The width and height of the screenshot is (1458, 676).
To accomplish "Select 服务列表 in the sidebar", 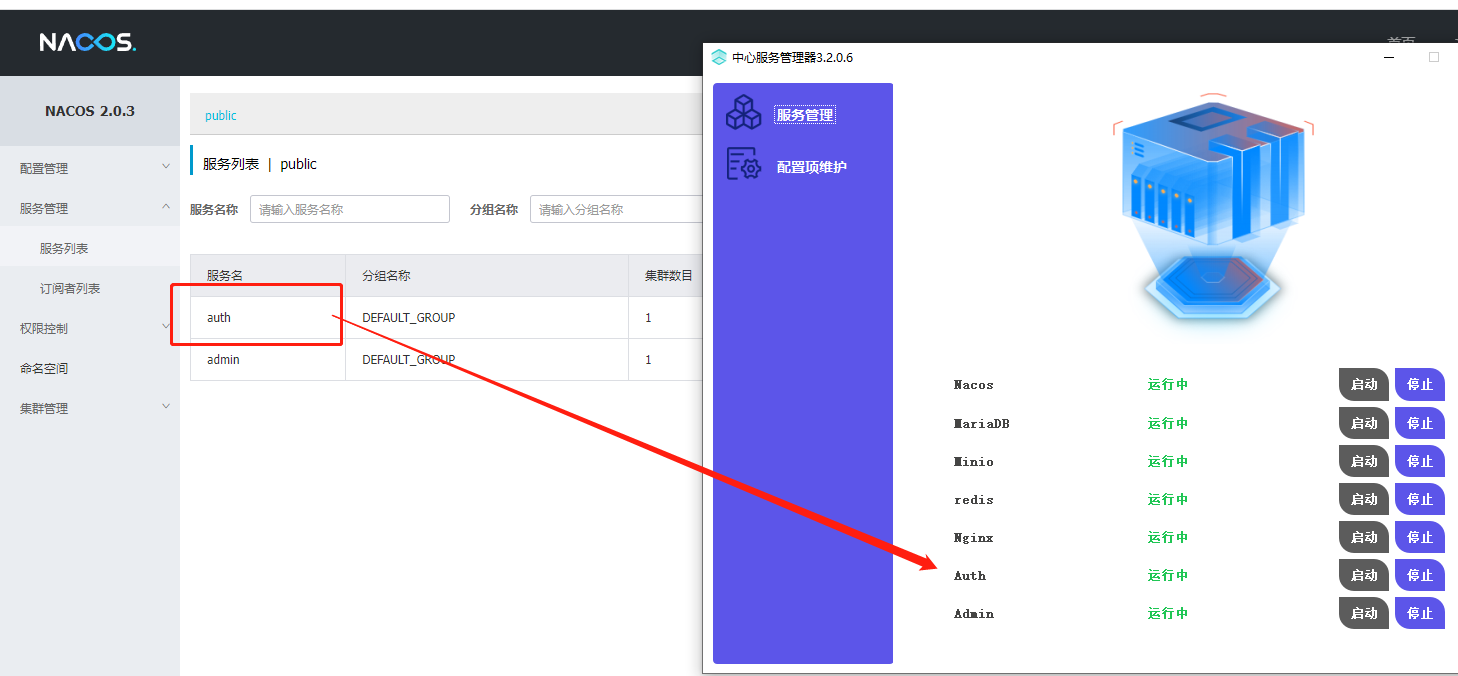I will tap(64, 248).
